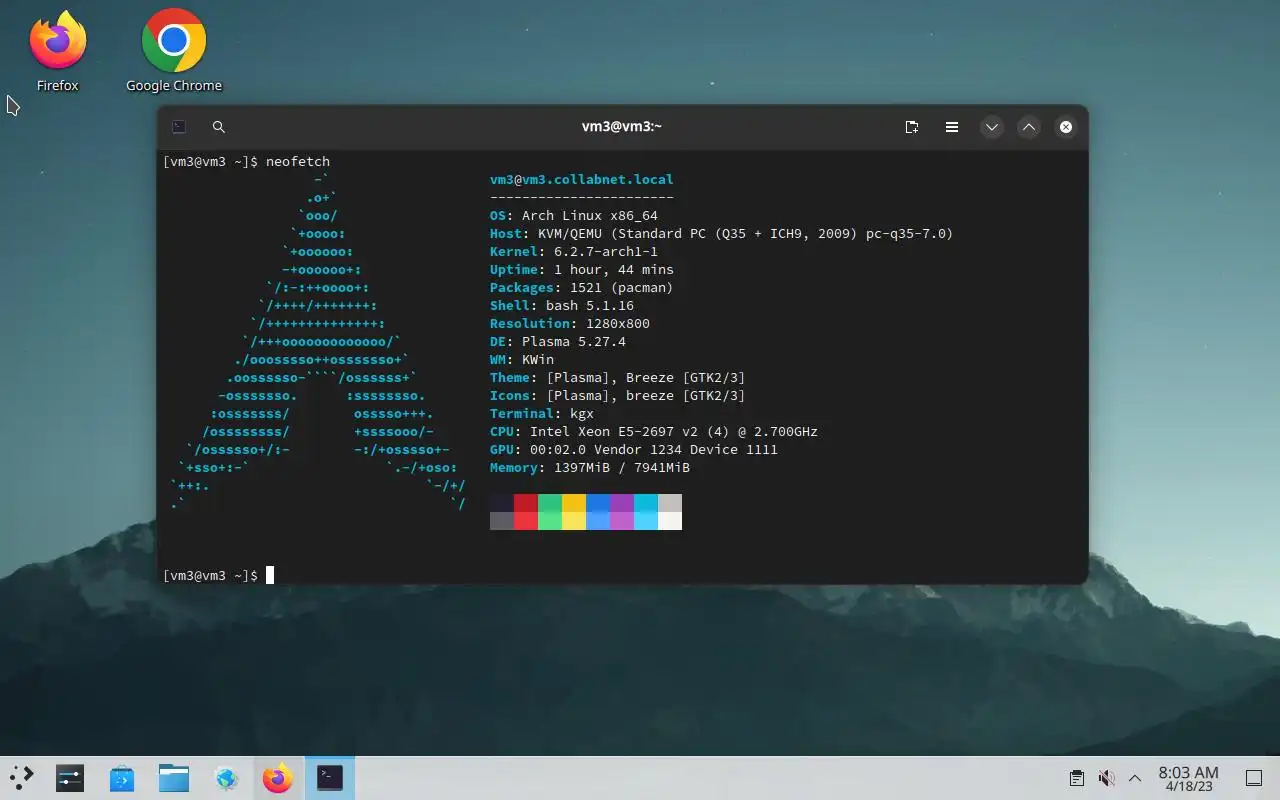Click the Arch Linux ASCII logo
This screenshot has height=800, width=1280.
coord(318,342)
